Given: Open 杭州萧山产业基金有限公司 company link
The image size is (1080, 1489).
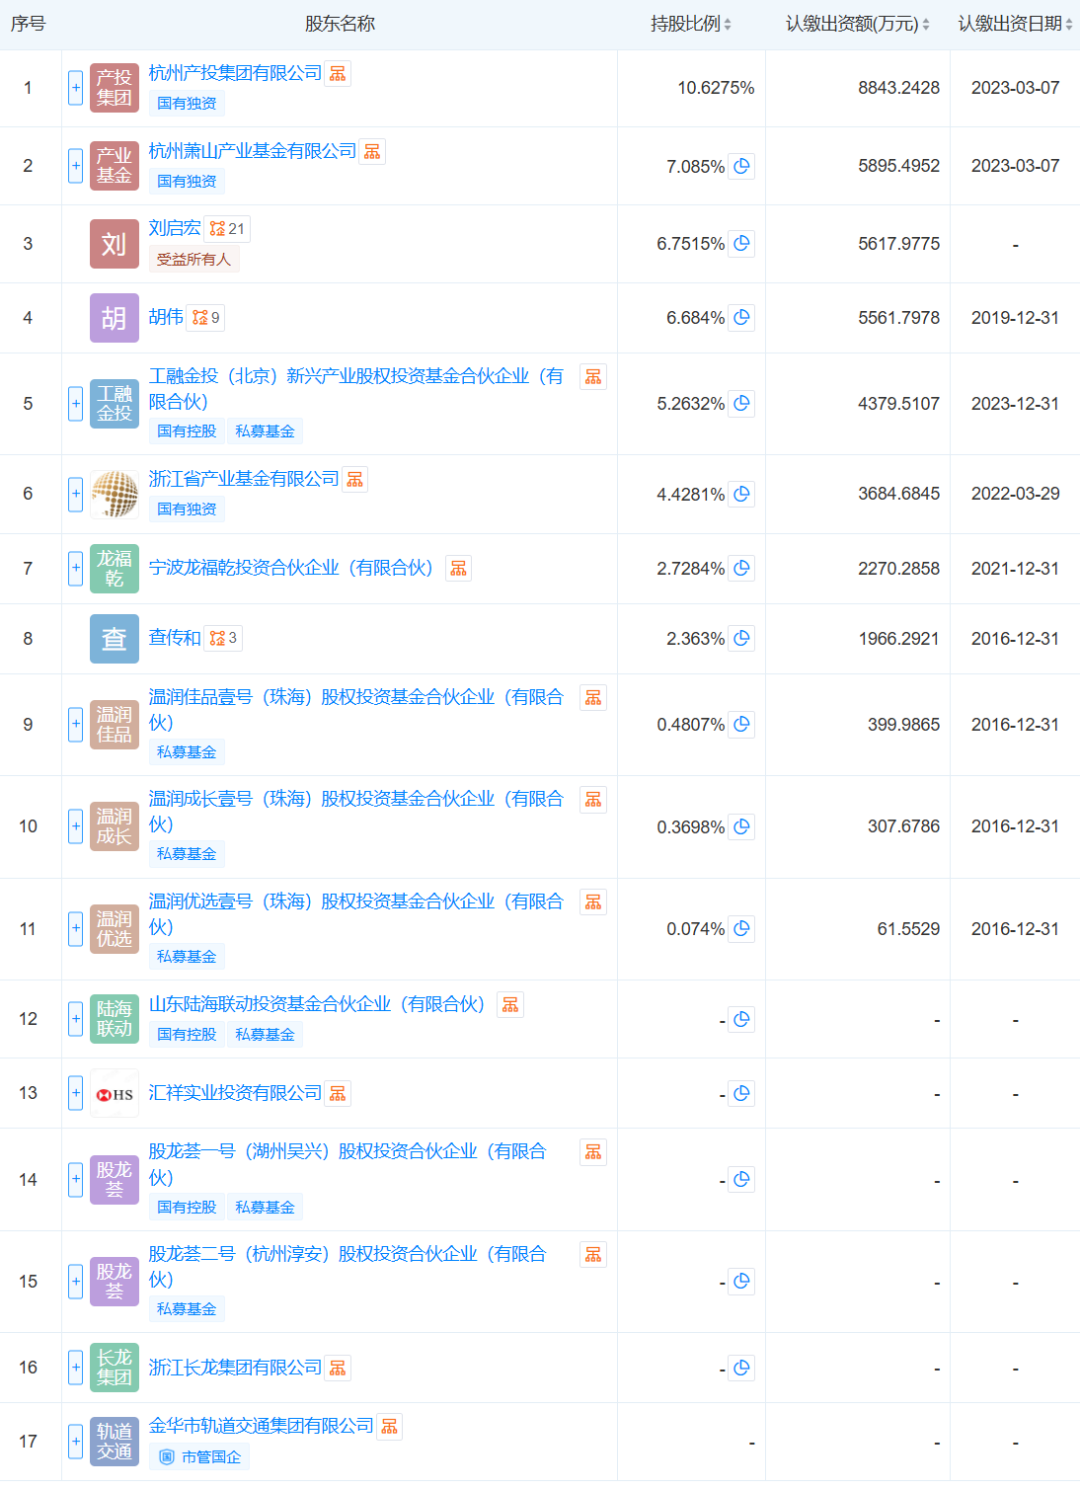Looking at the screenshot, I should [252, 151].
